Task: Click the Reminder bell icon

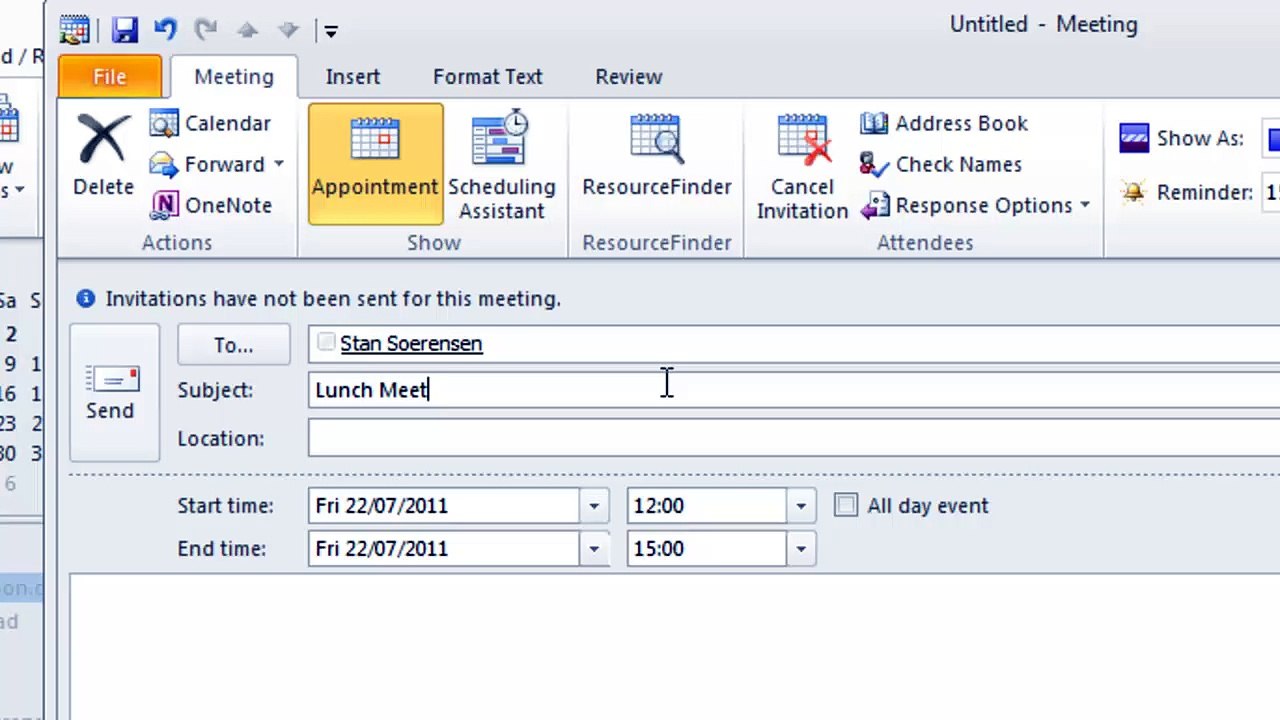Action: click(x=1134, y=192)
